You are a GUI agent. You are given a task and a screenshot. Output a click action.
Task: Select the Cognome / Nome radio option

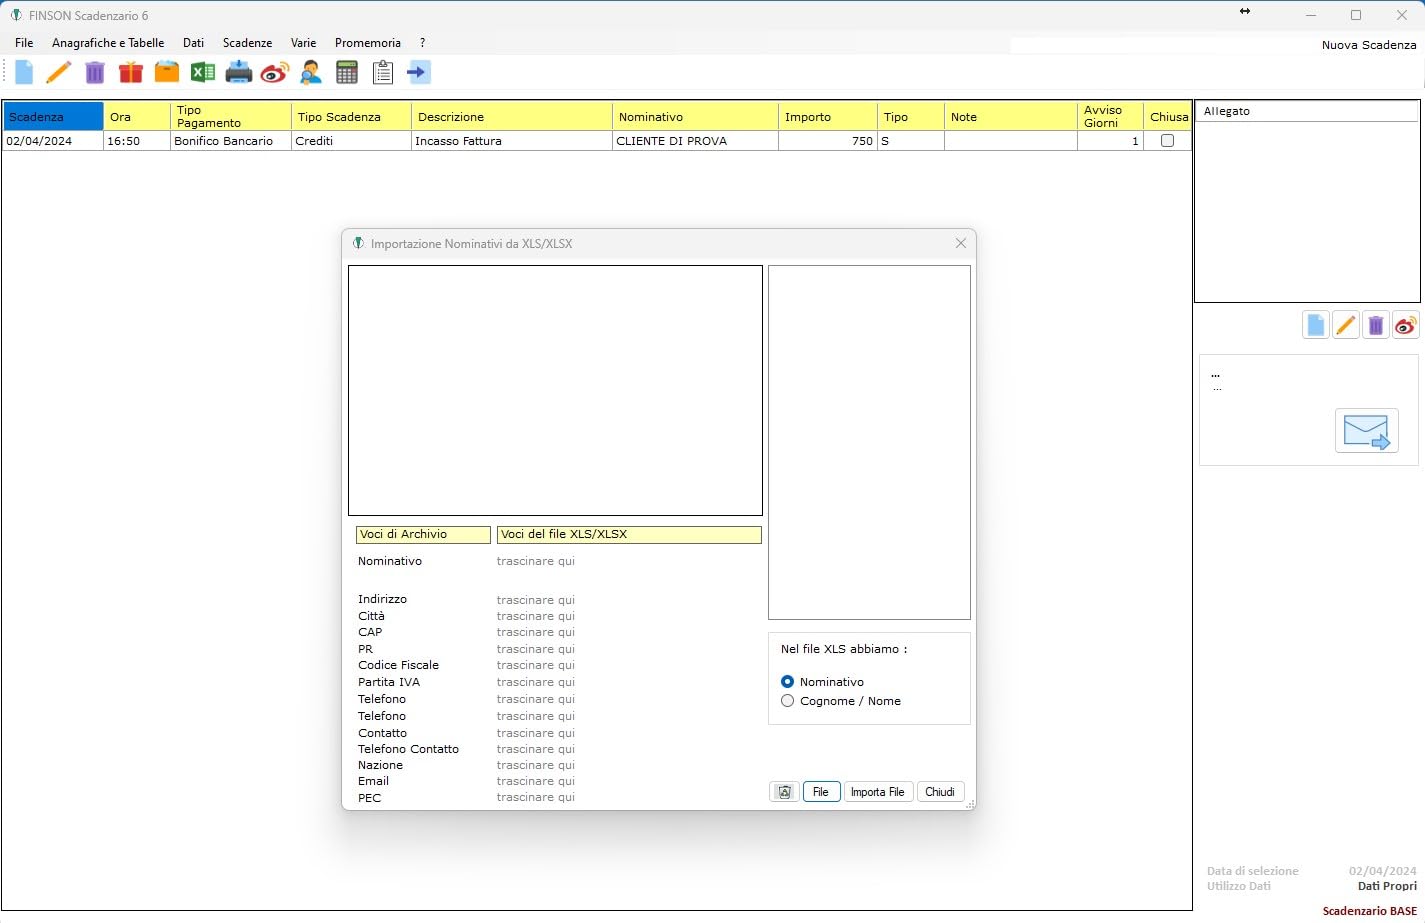[x=787, y=701]
